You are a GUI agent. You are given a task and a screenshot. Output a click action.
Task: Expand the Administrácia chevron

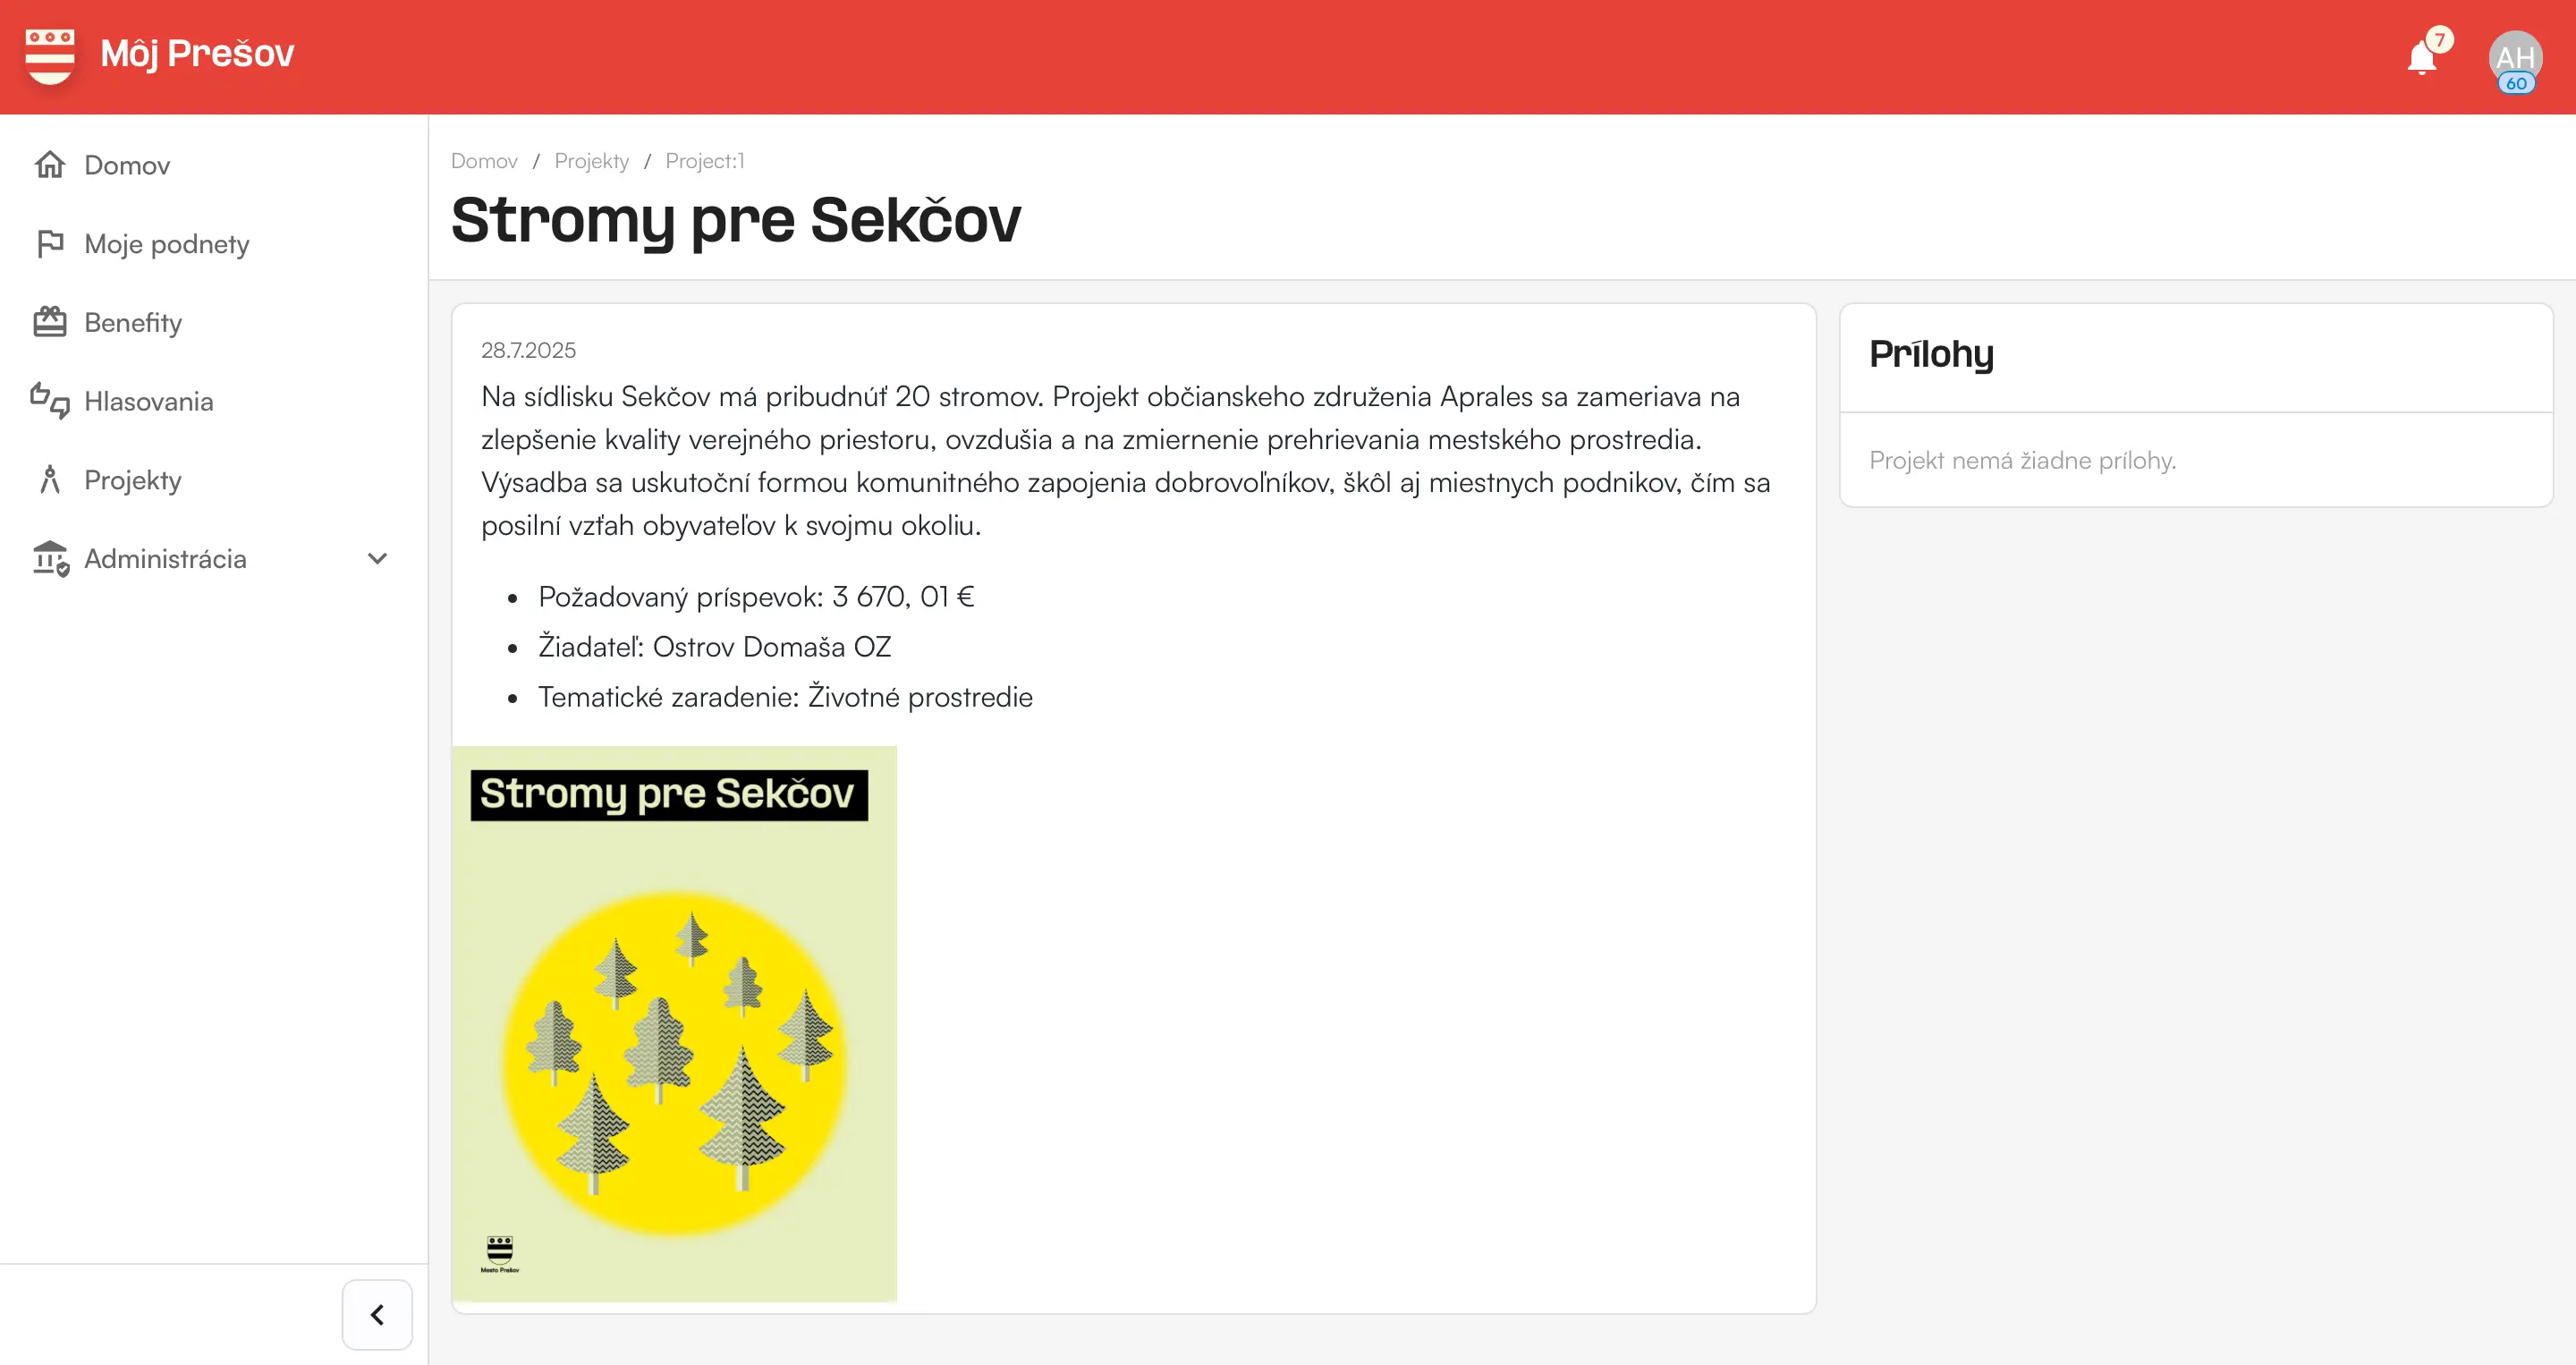coord(377,559)
